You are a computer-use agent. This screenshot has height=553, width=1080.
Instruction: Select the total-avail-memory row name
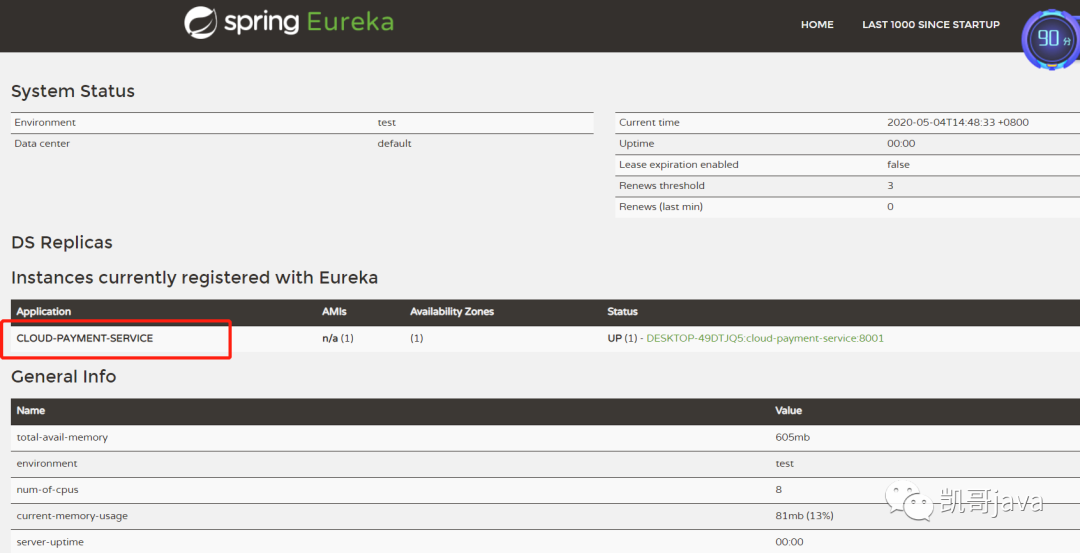point(62,437)
